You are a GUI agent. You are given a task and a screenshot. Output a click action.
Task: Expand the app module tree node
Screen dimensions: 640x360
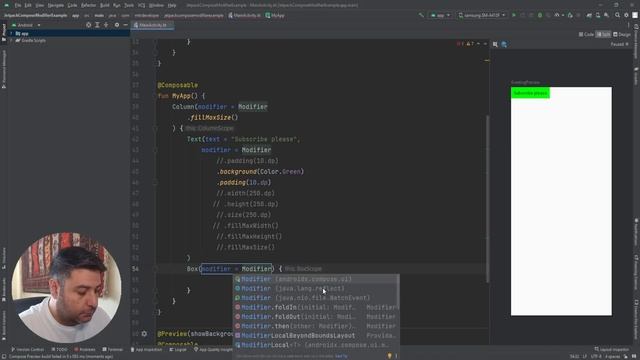click(x=12, y=33)
